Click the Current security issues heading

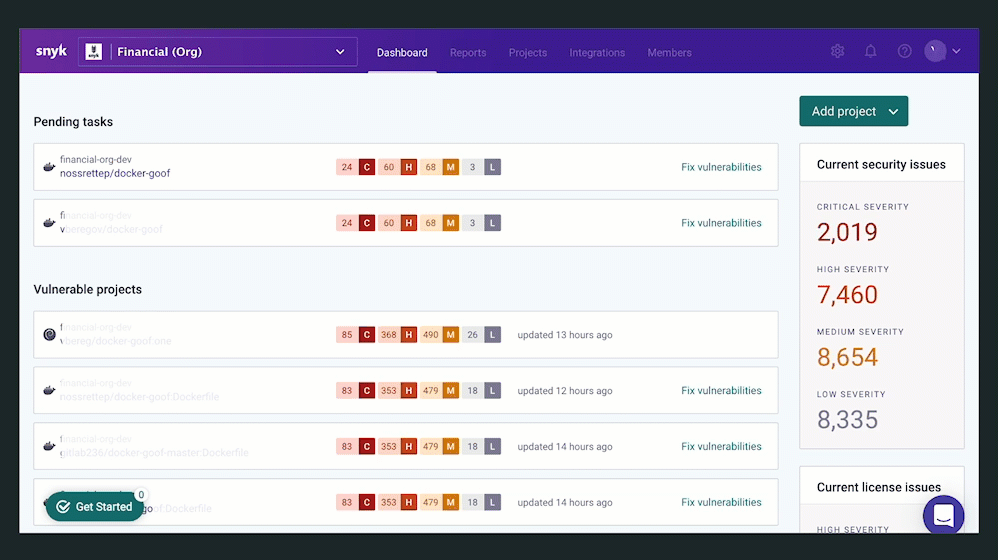[x=882, y=164]
